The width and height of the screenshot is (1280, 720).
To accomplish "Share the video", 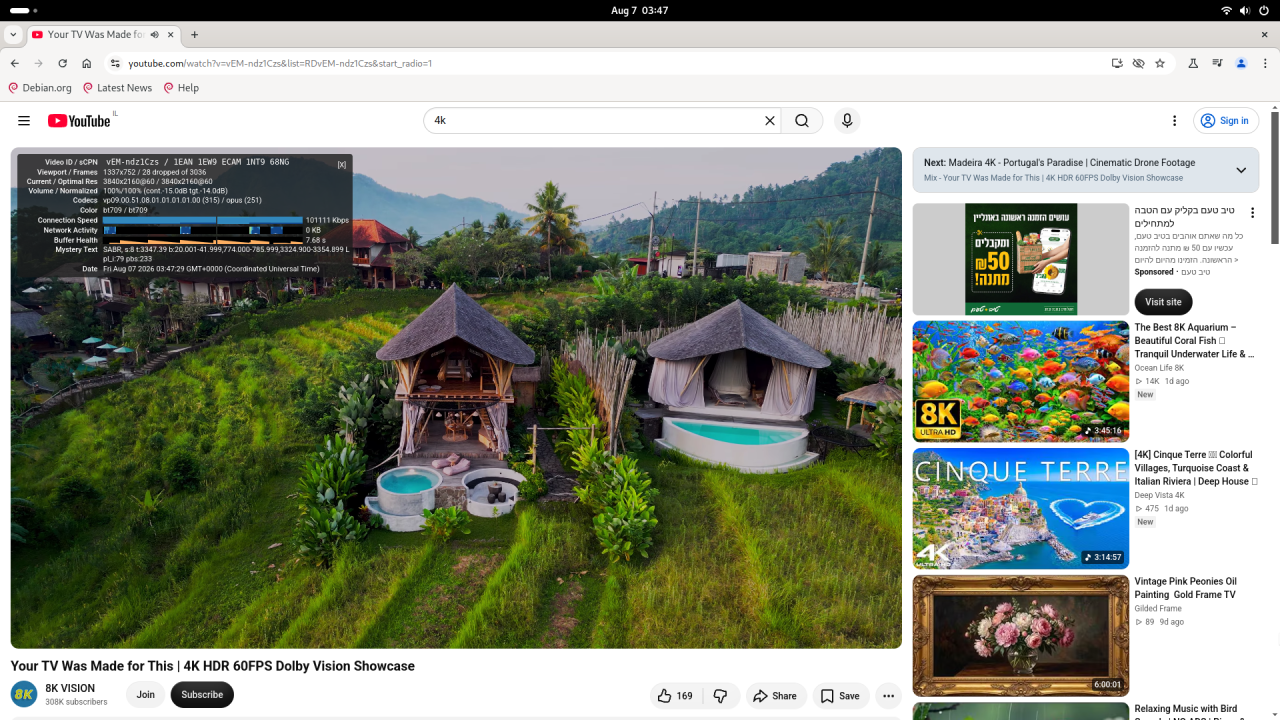I will 775,696.
